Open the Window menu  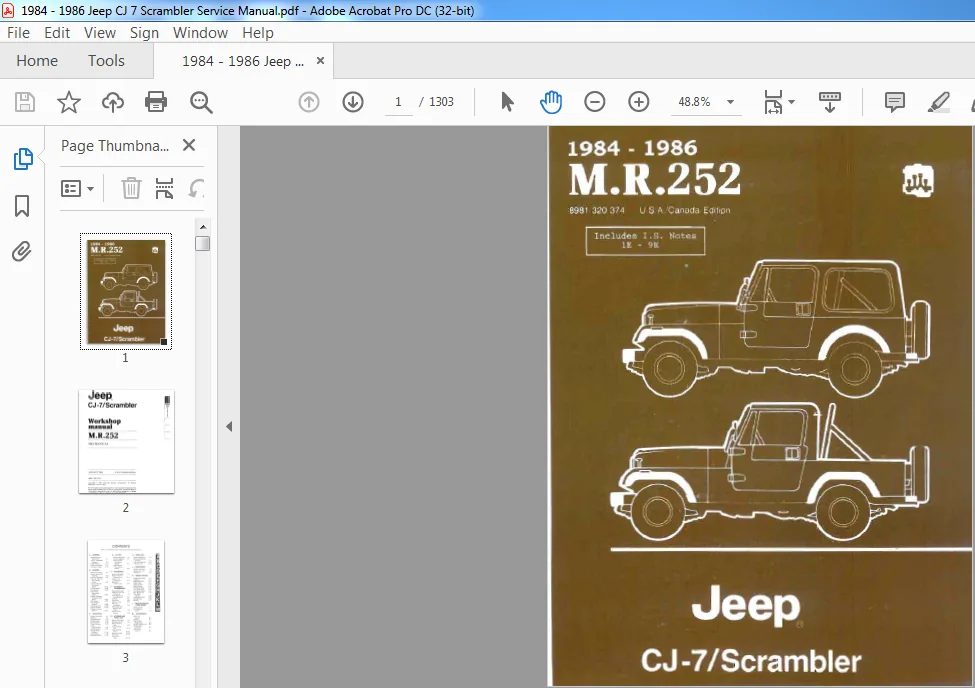200,33
